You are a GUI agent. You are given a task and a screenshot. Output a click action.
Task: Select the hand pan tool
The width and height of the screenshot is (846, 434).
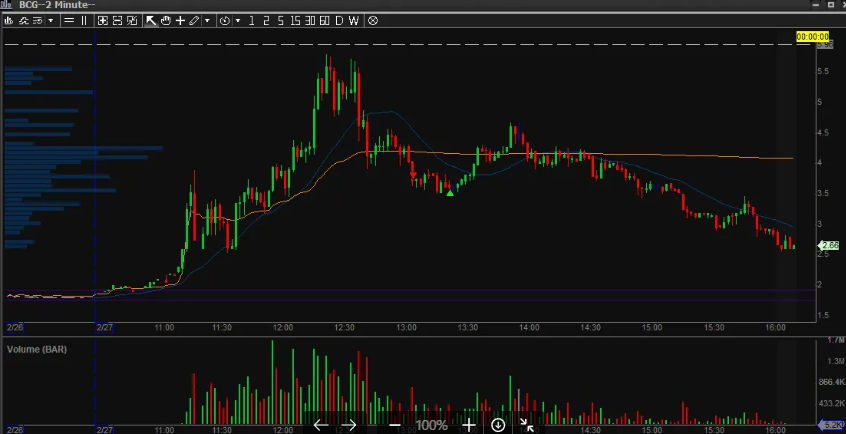(x=166, y=21)
